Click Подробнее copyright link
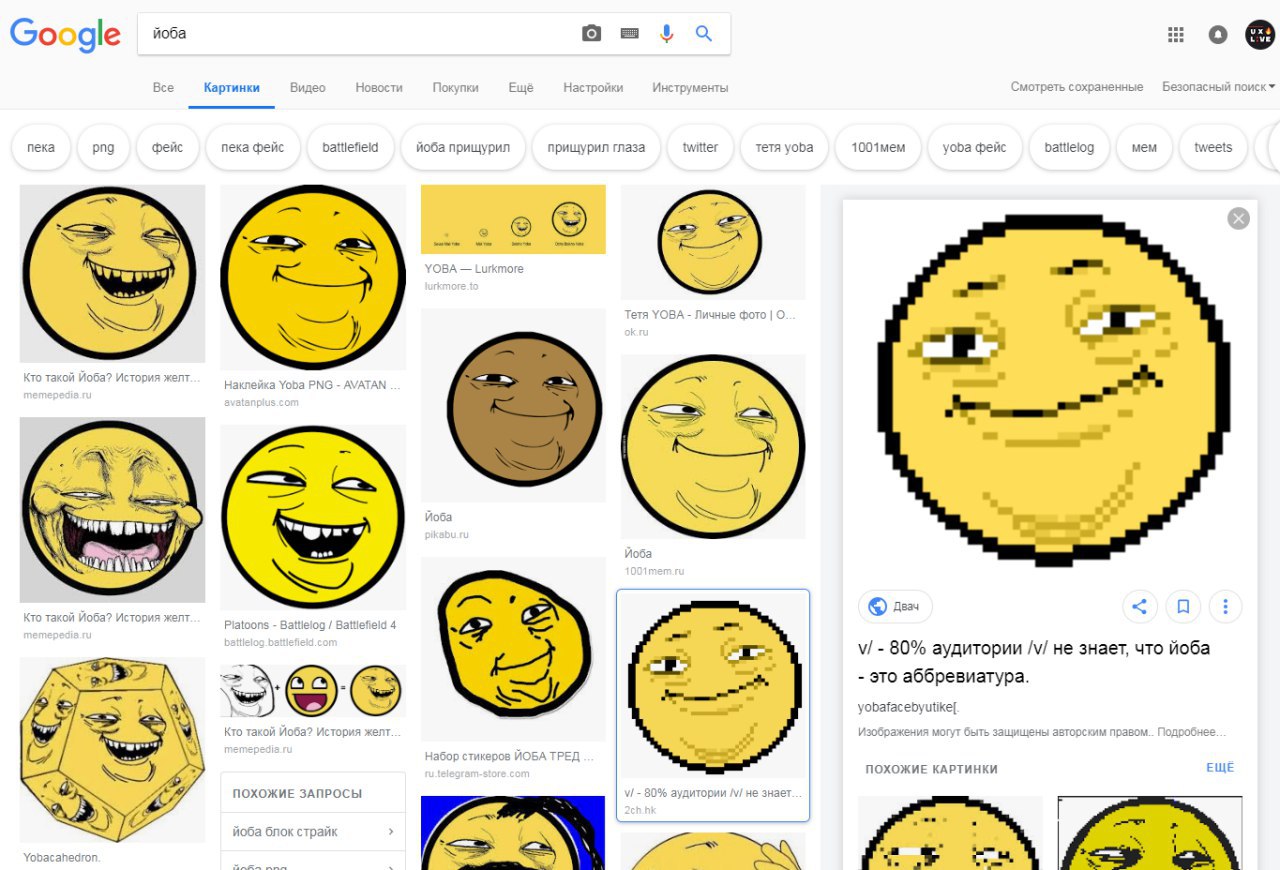Screen dimensions: 1280x870 (1190, 732)
